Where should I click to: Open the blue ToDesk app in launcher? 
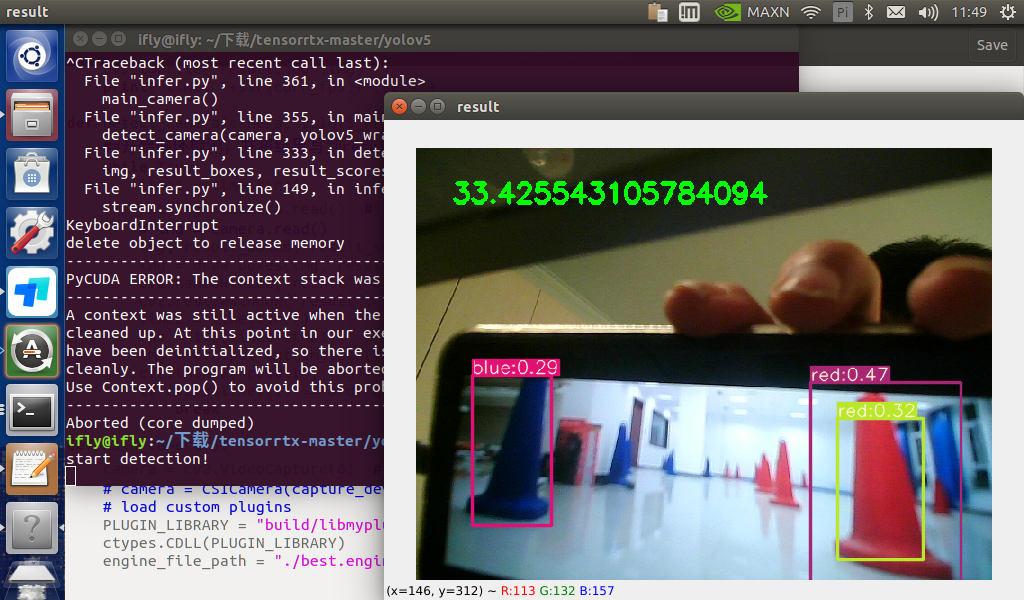click(x=31, y=291)
